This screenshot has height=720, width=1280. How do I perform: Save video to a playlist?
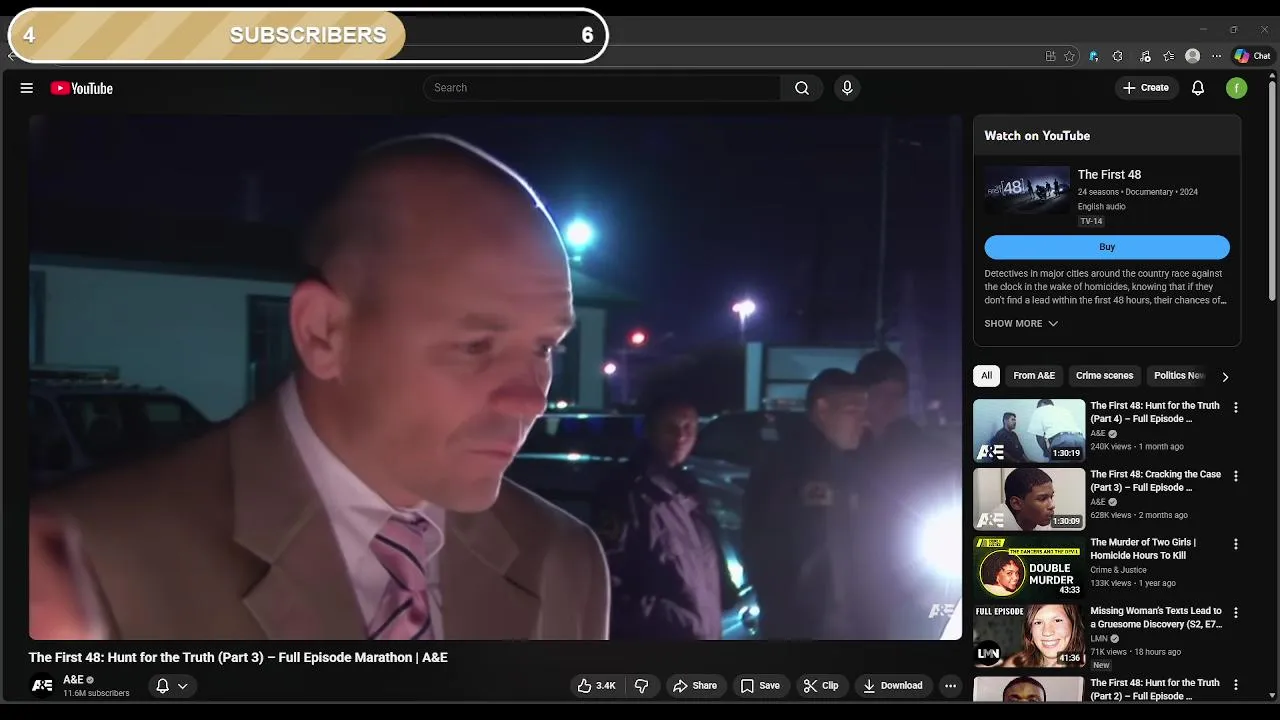coord(760,686)
